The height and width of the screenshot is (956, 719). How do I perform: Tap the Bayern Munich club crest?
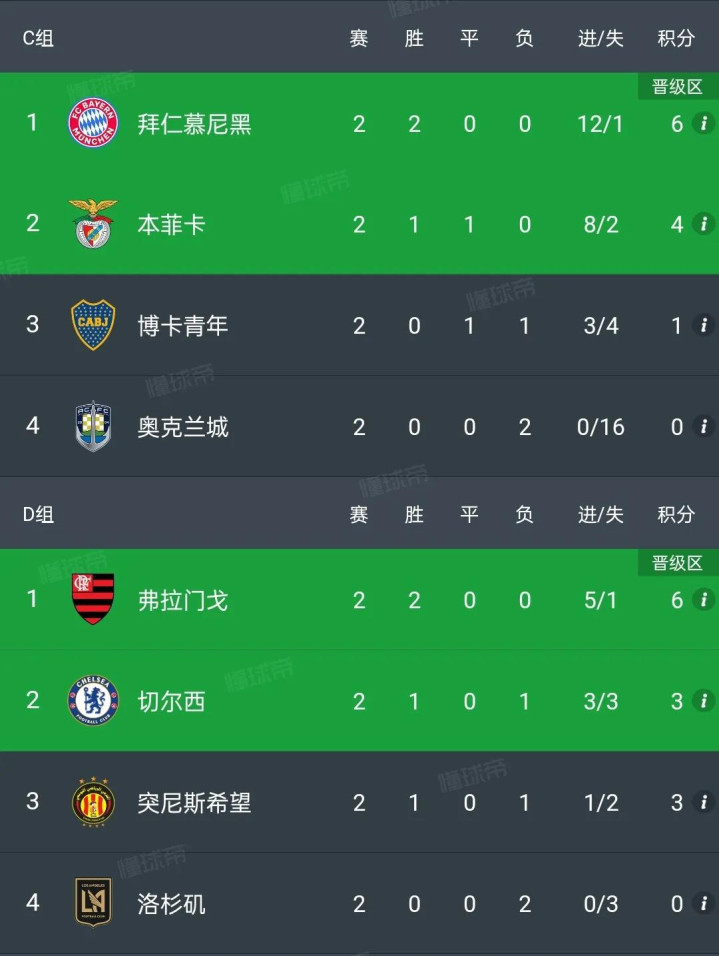[x=93, y=124]
